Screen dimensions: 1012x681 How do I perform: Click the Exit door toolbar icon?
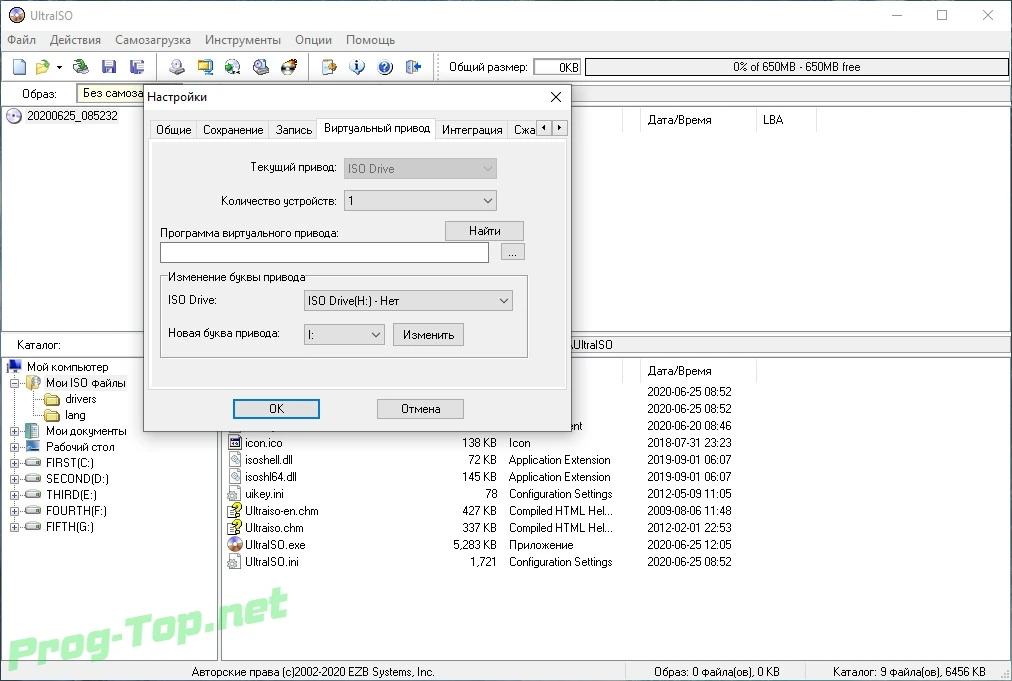click(x=413, y=66)
